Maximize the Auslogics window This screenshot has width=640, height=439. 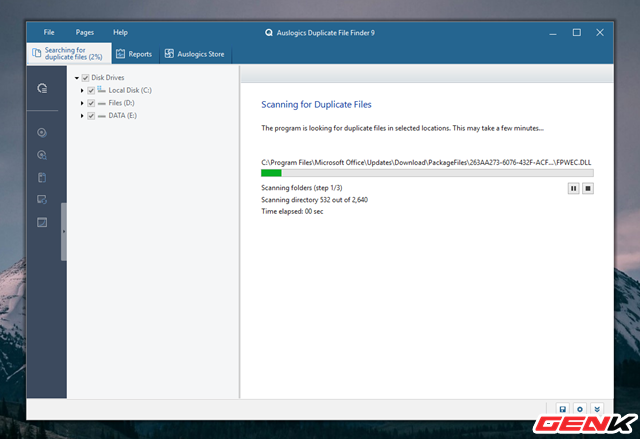tap(577, 33)
